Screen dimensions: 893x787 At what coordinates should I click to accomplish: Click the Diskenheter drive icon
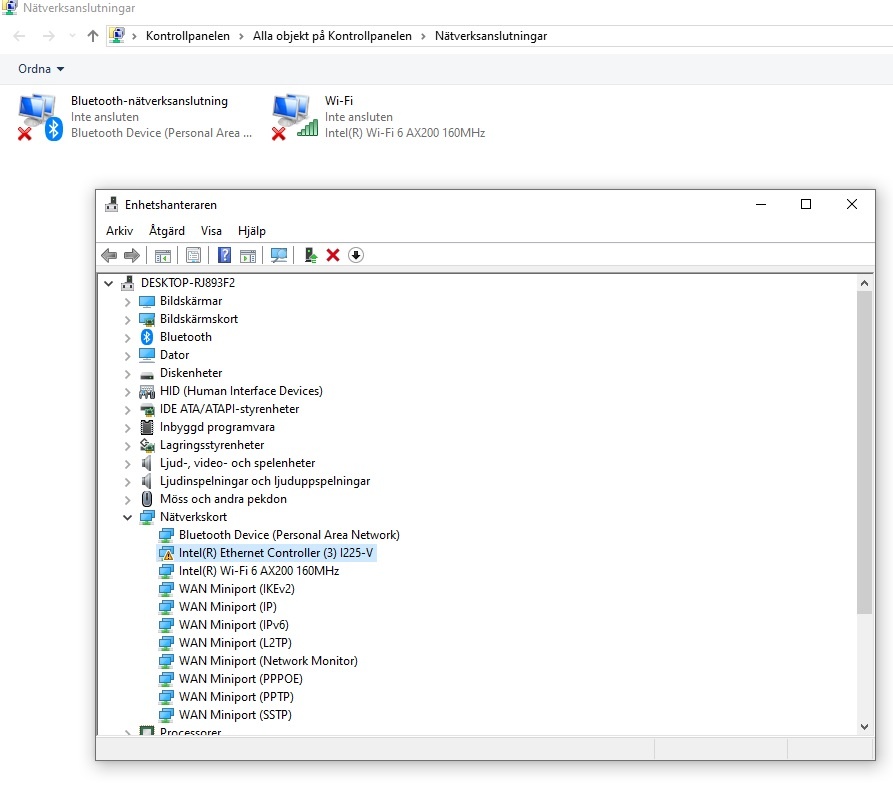click(147, 374)
